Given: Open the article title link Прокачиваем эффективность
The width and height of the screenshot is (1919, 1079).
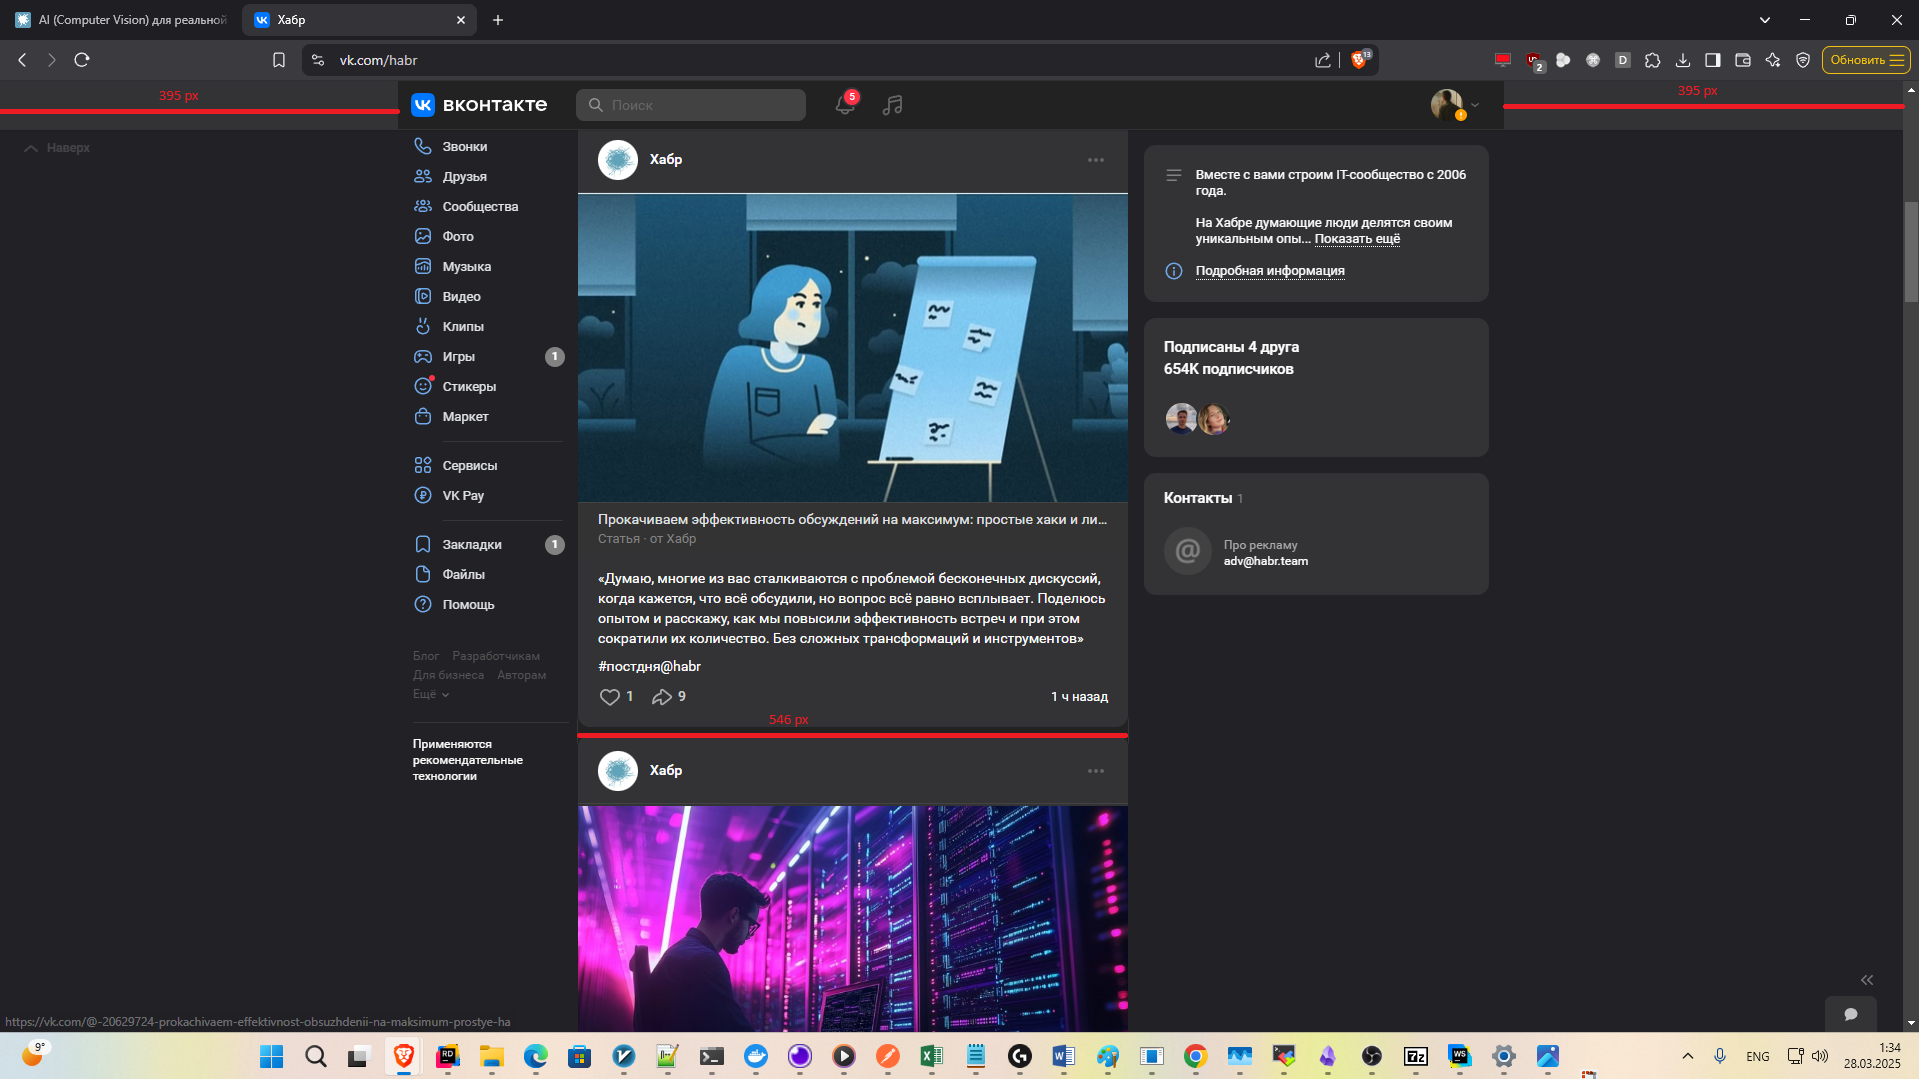Looking at the screenshot, I should (852, 520).
